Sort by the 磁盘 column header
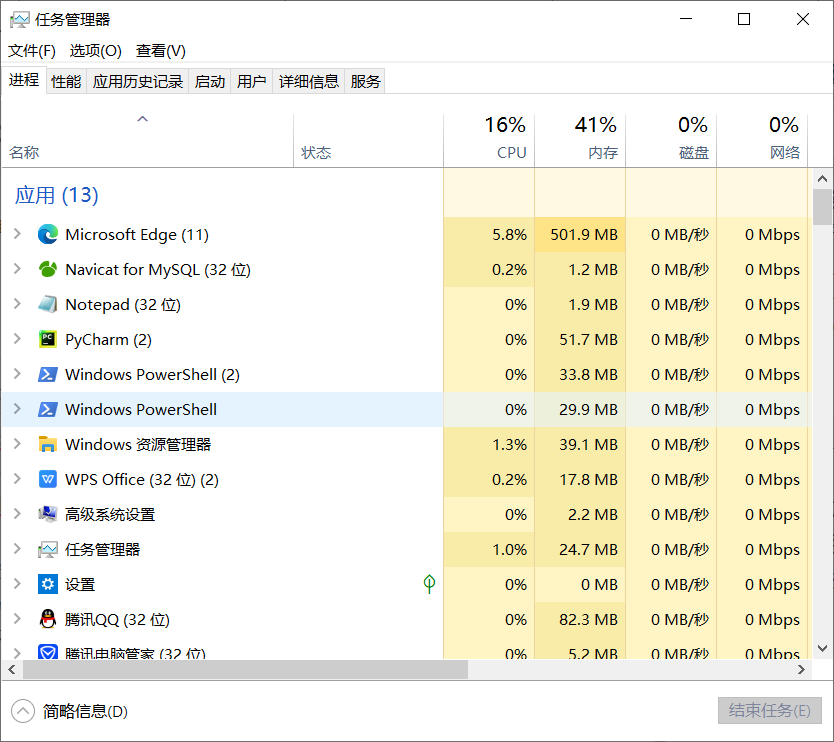Screen dimensions: 834x742 point(671,140)
